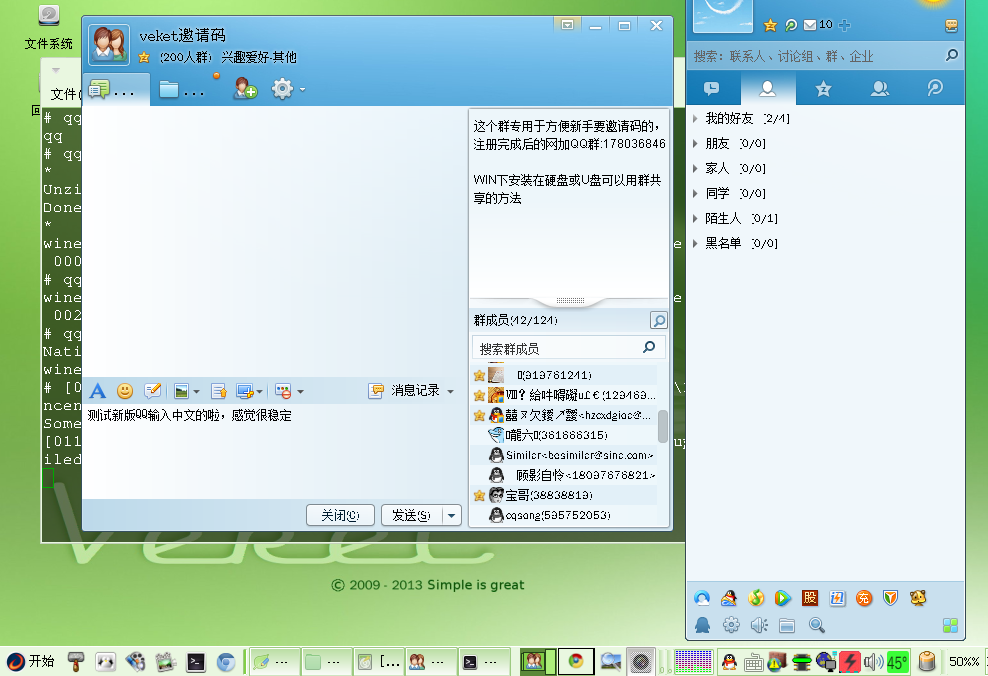Launch QQ Game icon in app tray
Screen dimensions: 988x676
729,598
